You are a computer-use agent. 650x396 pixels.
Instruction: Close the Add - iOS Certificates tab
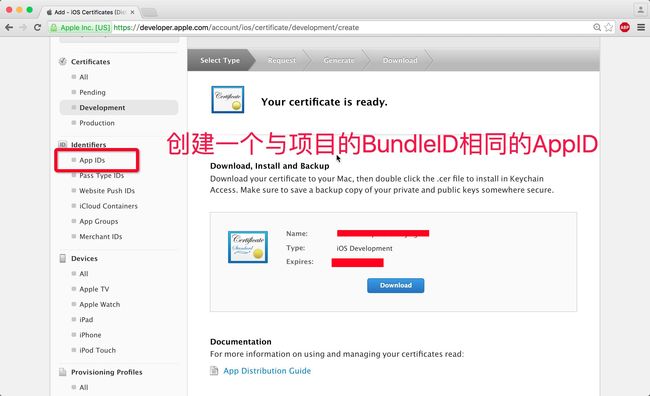click(x=132, y=12)
